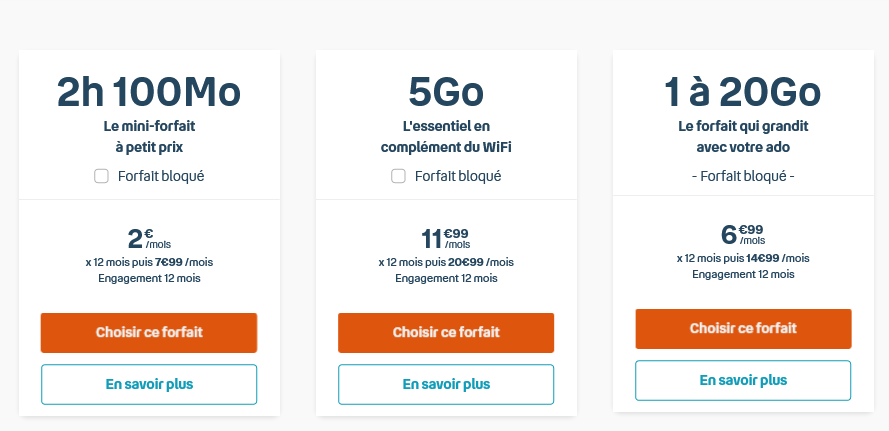Click the "- Forfait bloqué -" label under 1 à 20Go
Screen dimensions: 889x431
pyautogui.click(x=743, y=177)
